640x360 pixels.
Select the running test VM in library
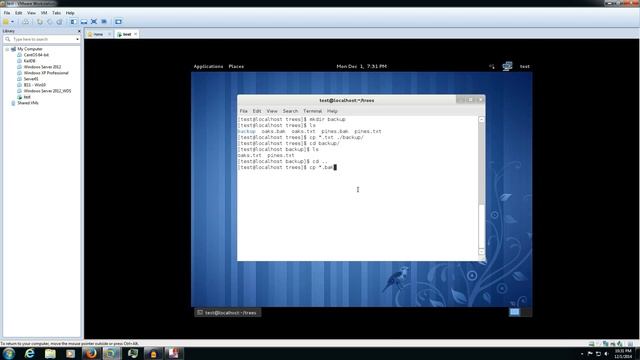click(27, 97)
